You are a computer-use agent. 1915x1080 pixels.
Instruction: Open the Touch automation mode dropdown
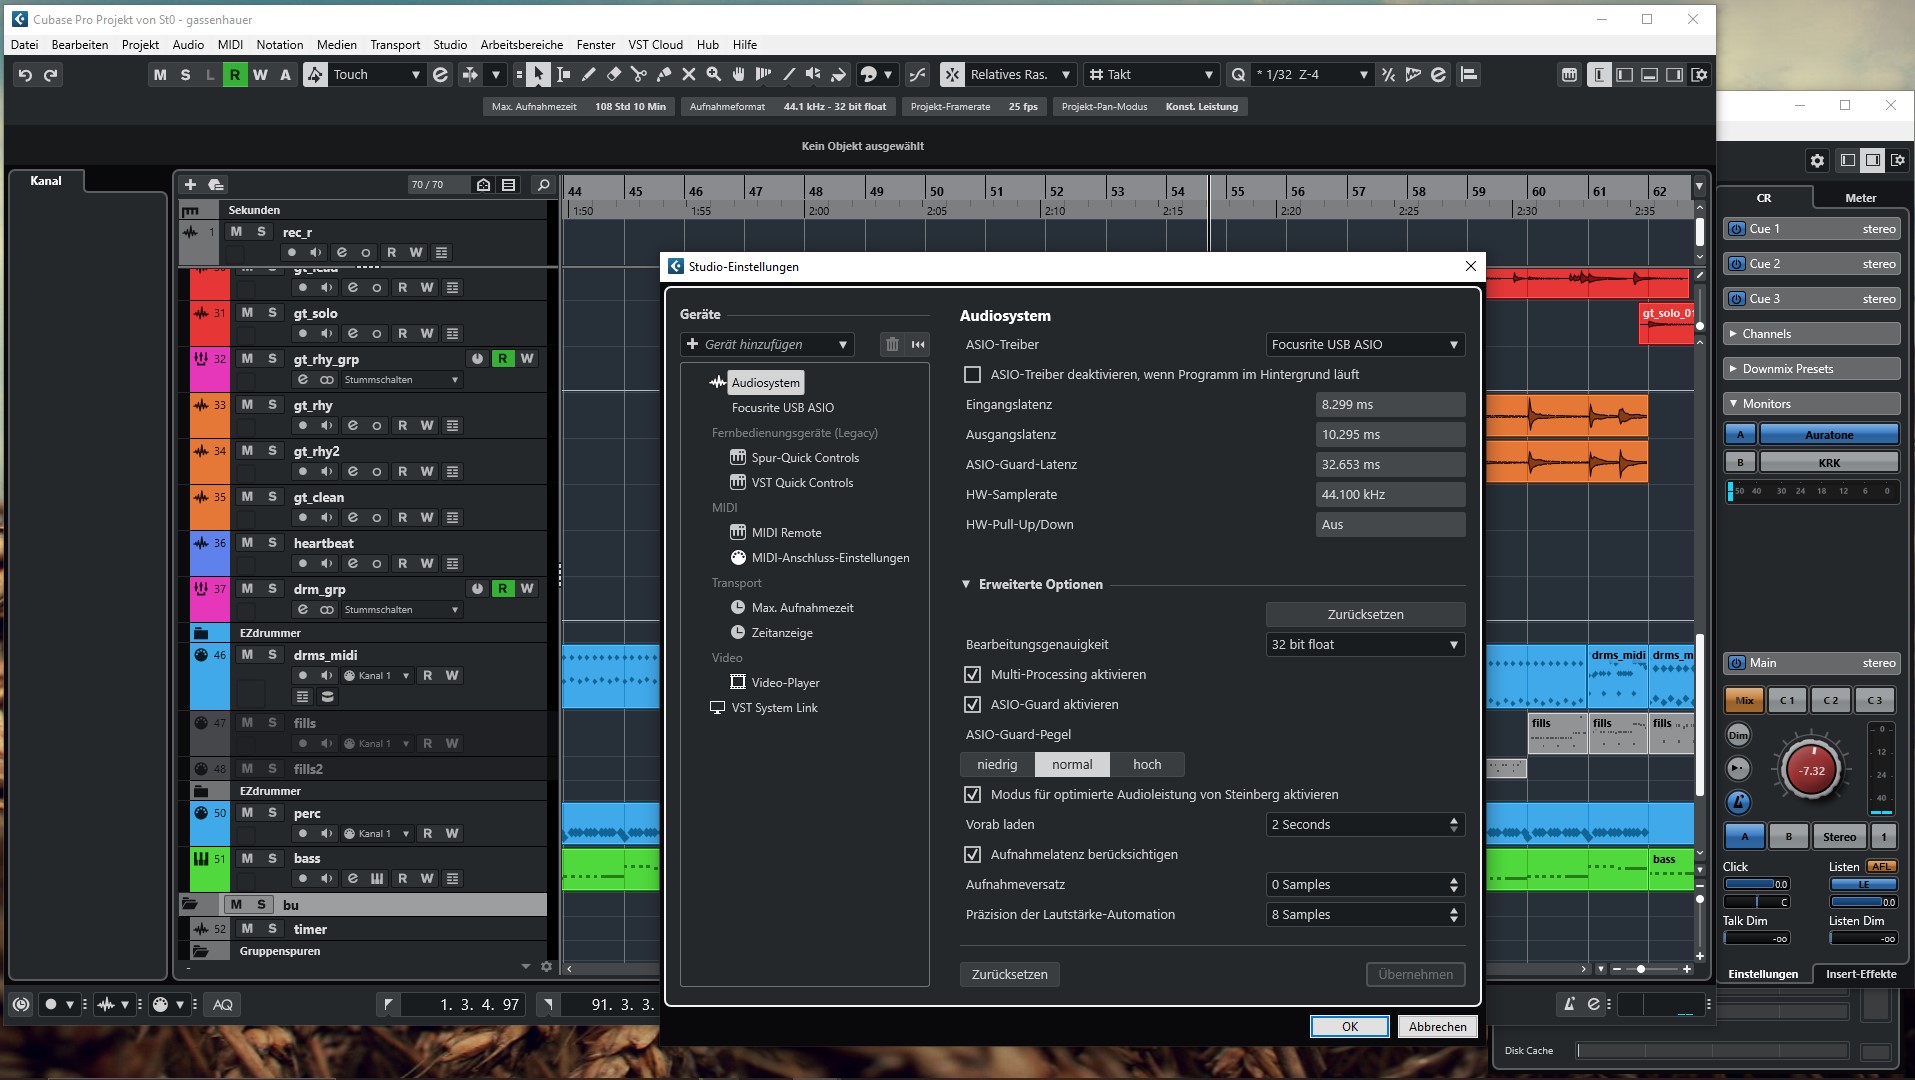point(377,75)
